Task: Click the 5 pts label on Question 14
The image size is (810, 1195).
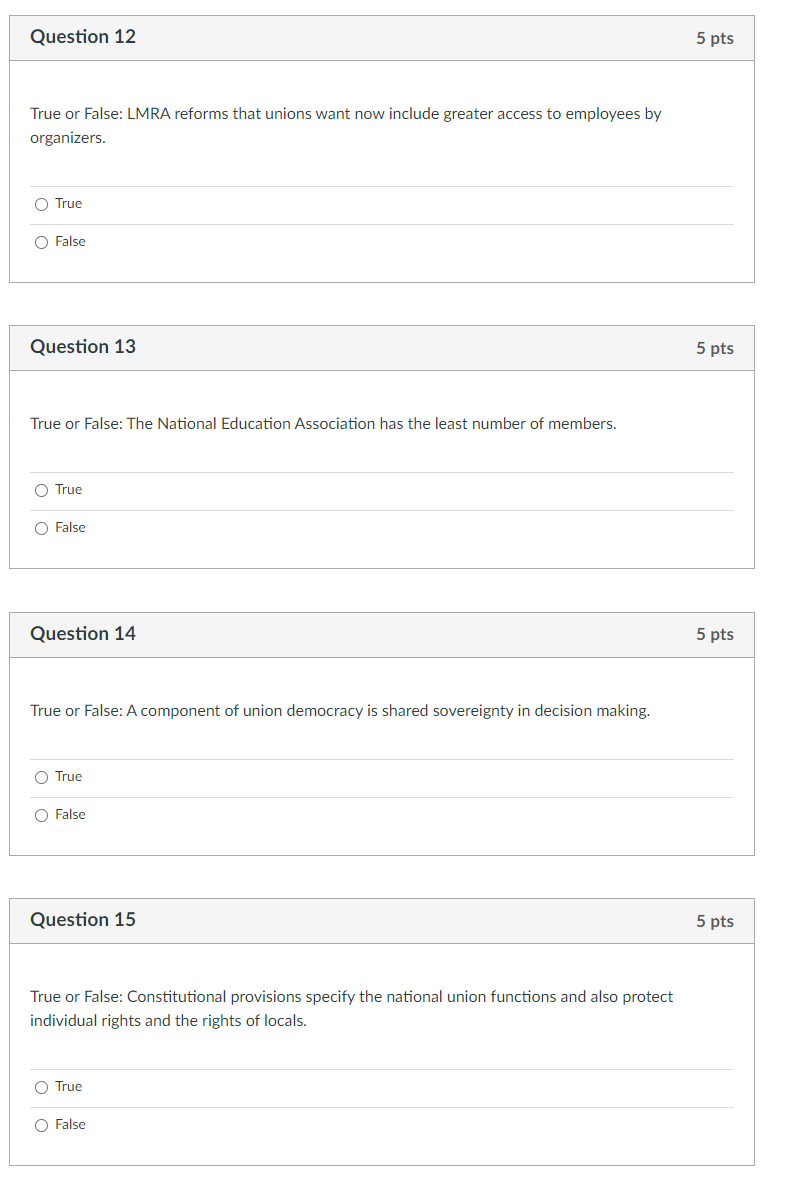Action: (x=716, y=635)
